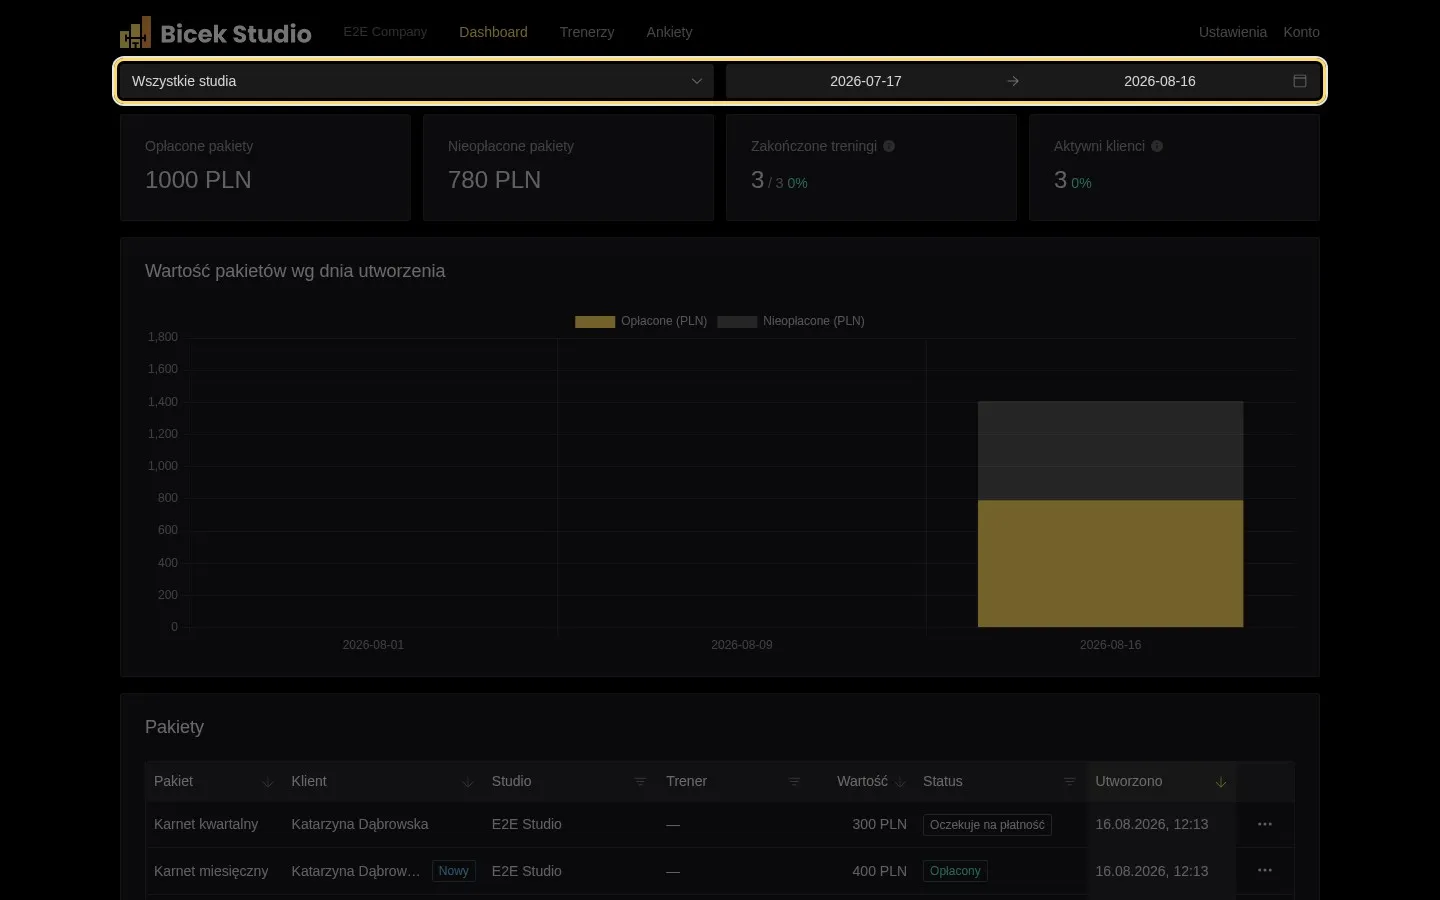Viewport: 1440px width, 900px height.
Task: Open the Status column filter icon
Action: tap(1069, 782)
